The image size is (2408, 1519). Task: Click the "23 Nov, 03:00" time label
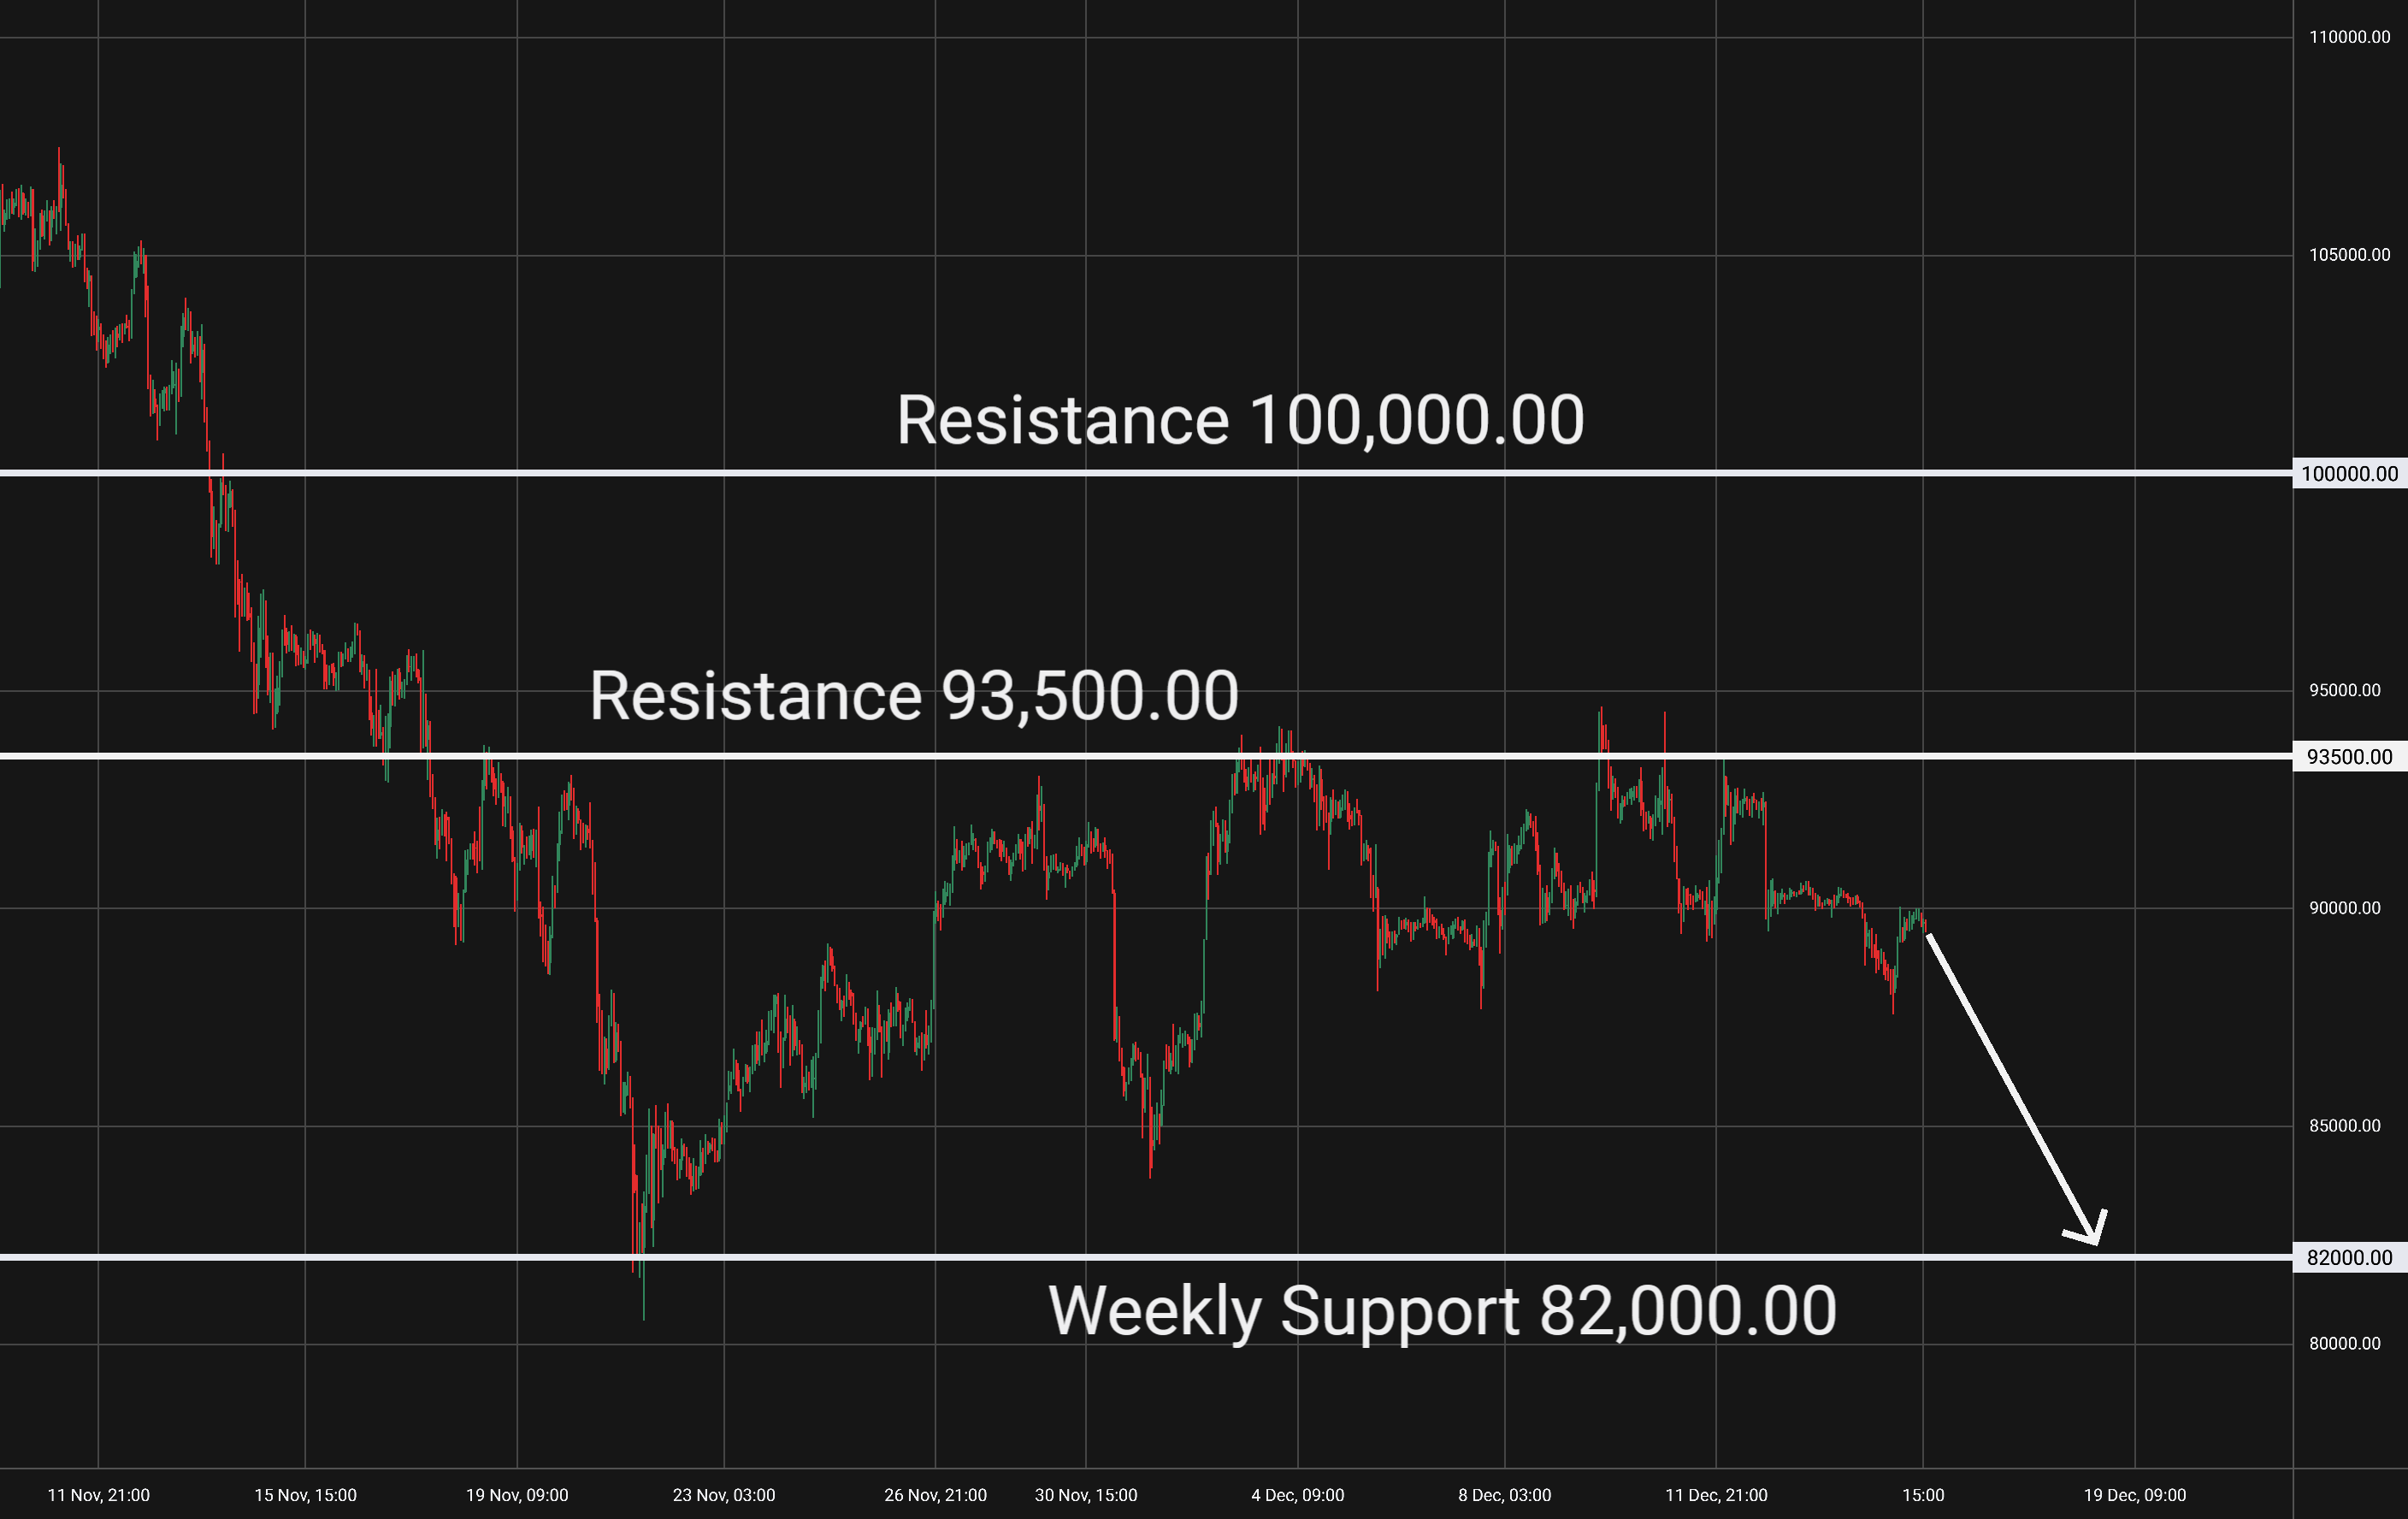[x=724, y=1495]
